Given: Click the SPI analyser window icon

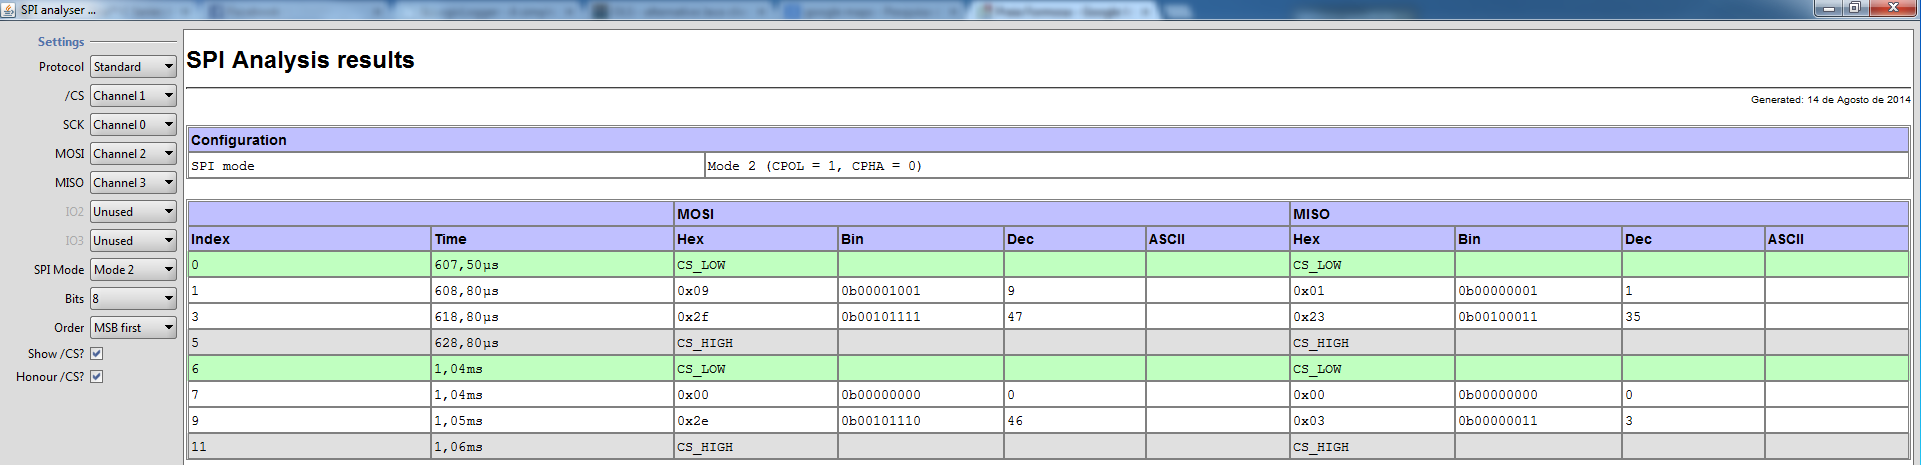Looking at the screenshot, I should (x=9, y=10).
